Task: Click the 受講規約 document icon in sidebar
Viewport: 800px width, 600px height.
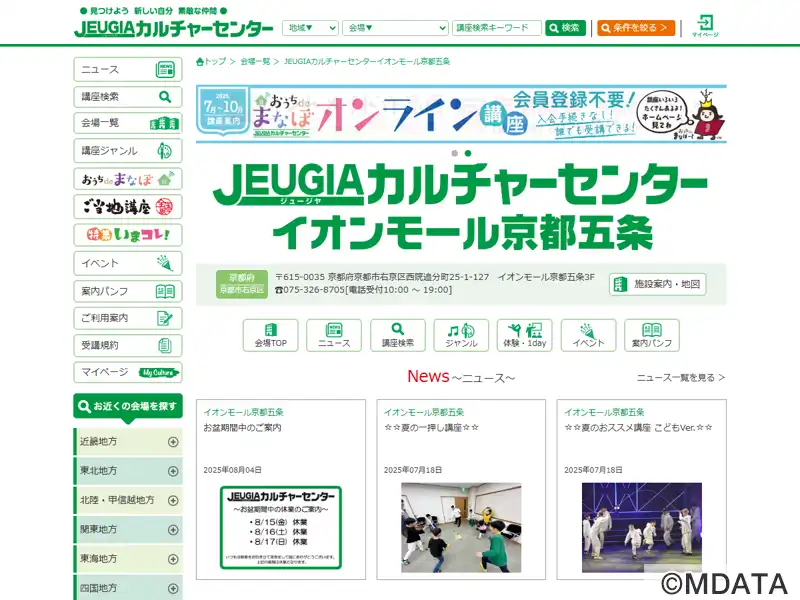Action: coord(165,345)
